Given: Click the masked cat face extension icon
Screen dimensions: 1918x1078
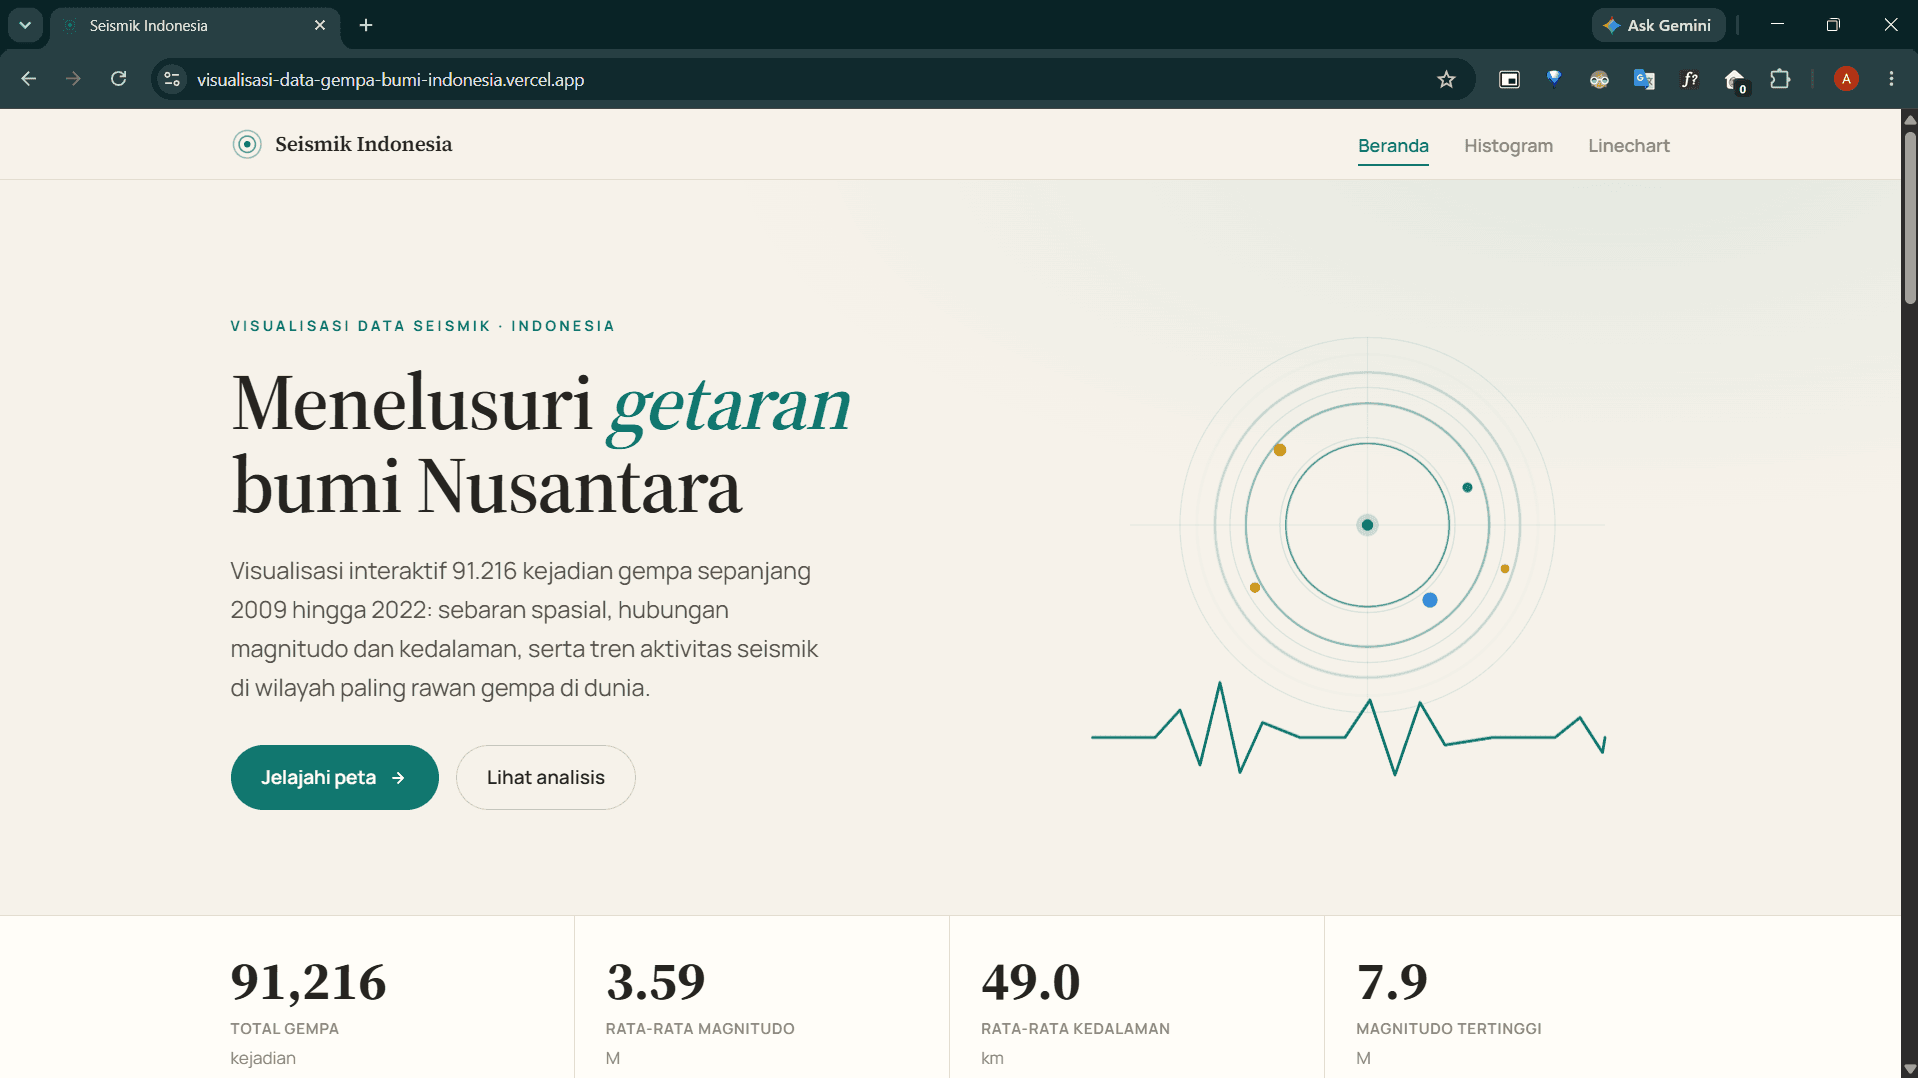Looking at the screenshot, I should 1599,79.
